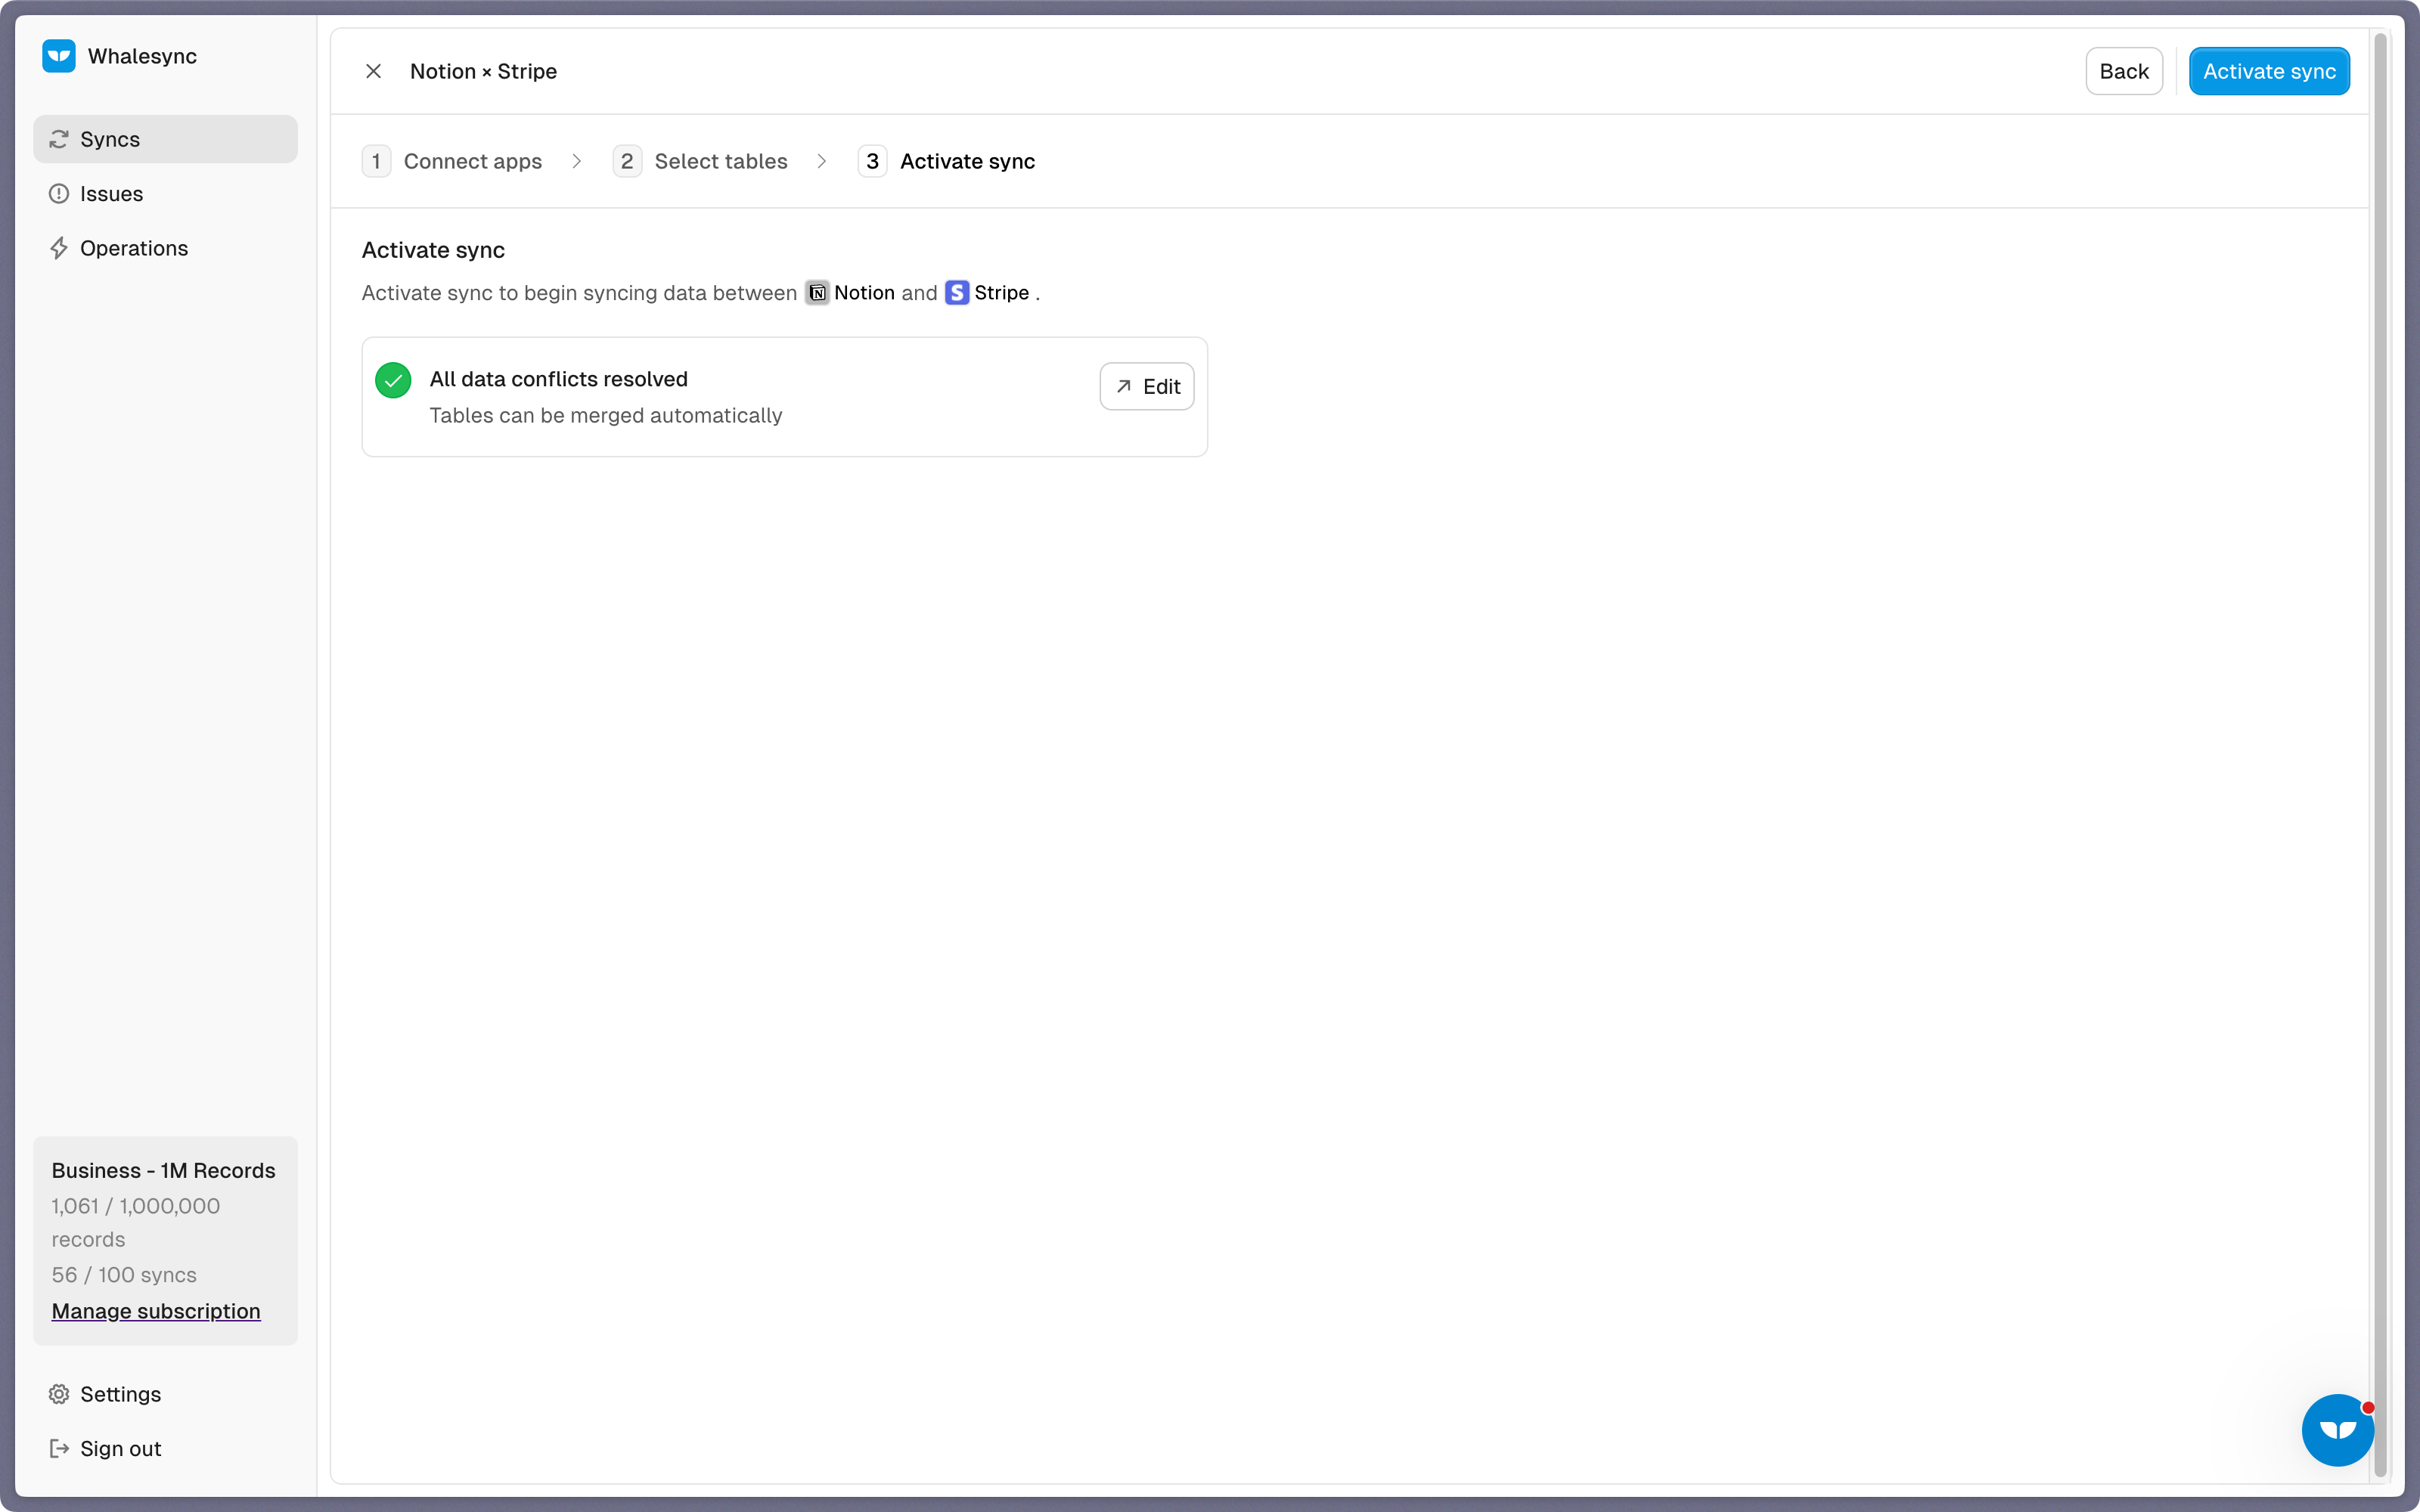
Task: Click the Operations lightning bolt icon
Action: click(x=59, y=248)
